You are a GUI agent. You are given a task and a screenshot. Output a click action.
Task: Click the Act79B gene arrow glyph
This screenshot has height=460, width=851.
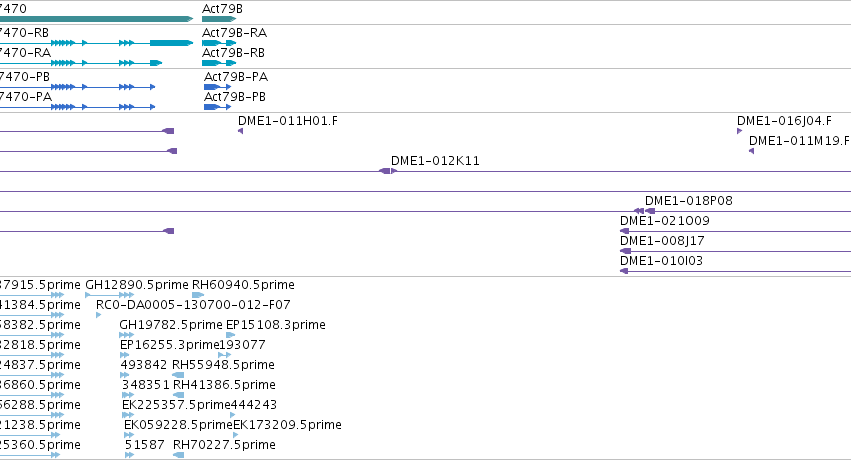tap(219, 19)
